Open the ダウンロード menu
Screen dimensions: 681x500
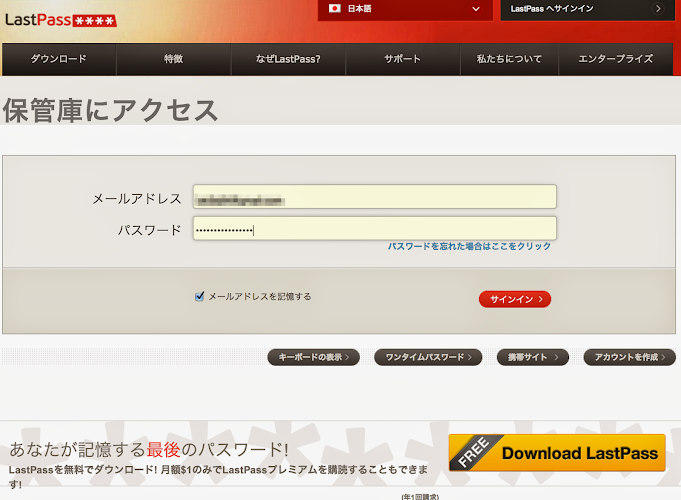click(x=59, y=59)
